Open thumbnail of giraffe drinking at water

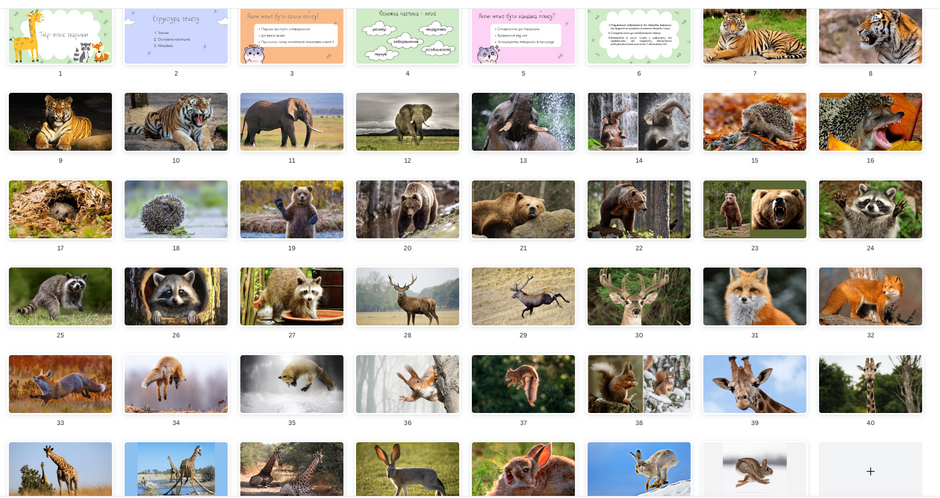(x=176, y=470)
